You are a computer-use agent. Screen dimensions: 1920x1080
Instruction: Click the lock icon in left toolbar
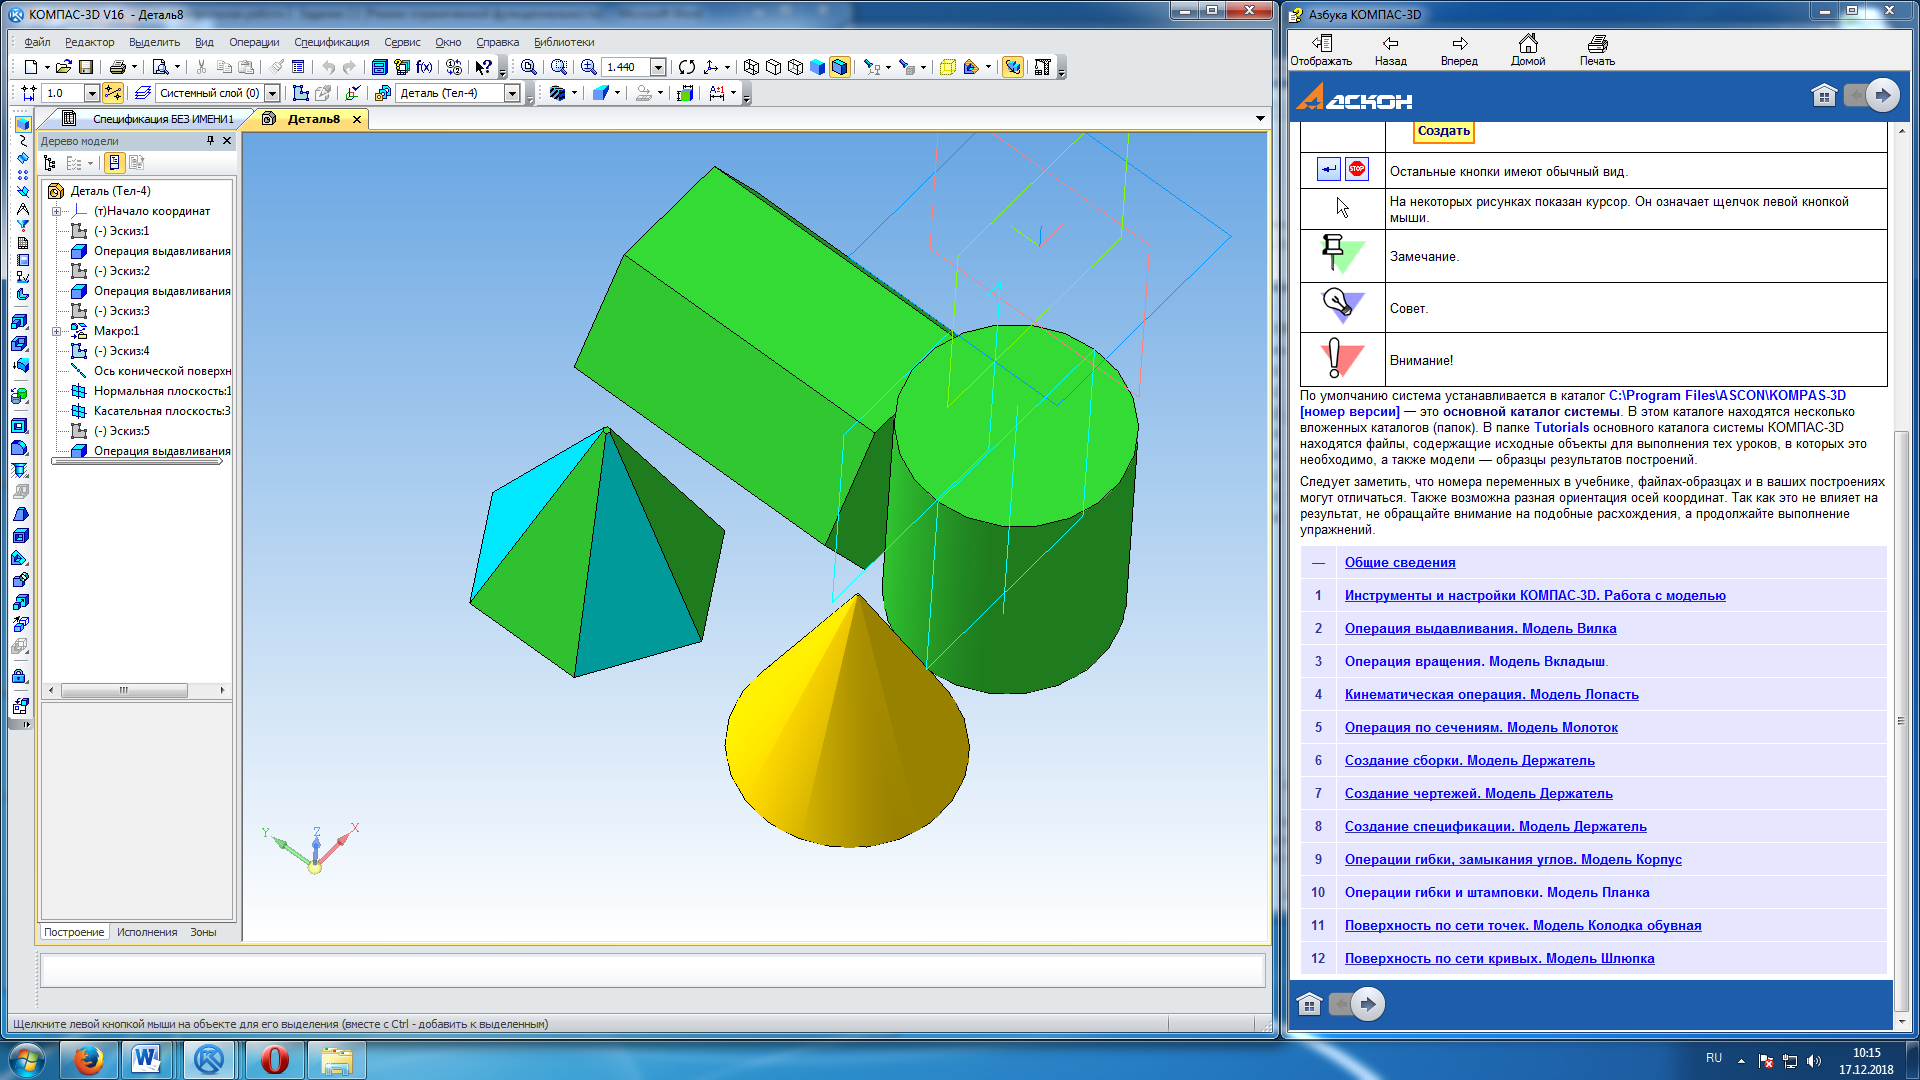click(x=21, y=677)
